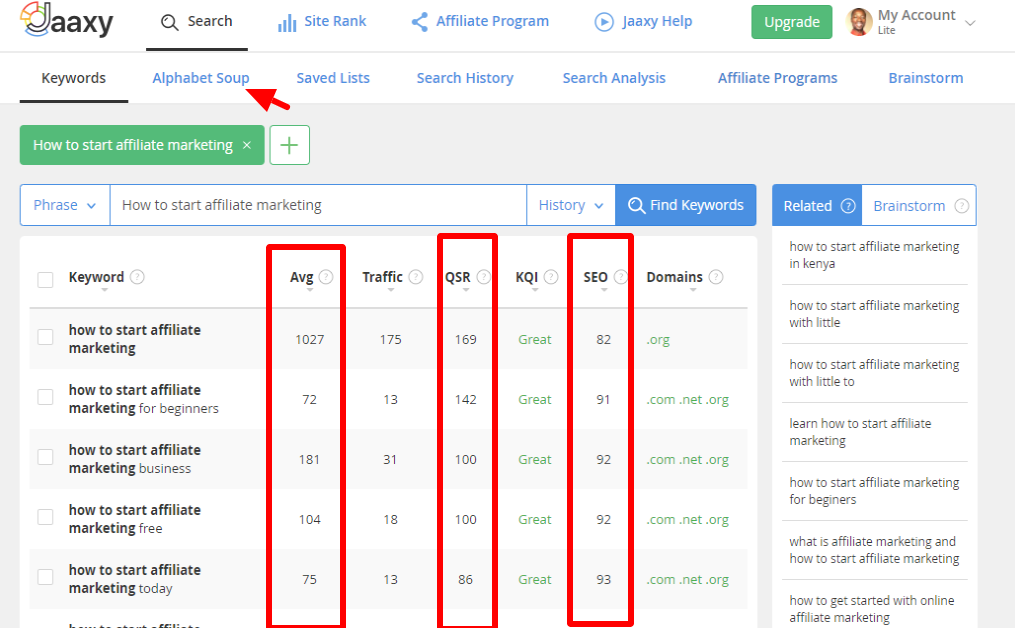Click related keyword 'how to start affiliate marketing in kenya'
This screenshot has width=1015, height=628.
pyautogui.click(x=874, y=255)
